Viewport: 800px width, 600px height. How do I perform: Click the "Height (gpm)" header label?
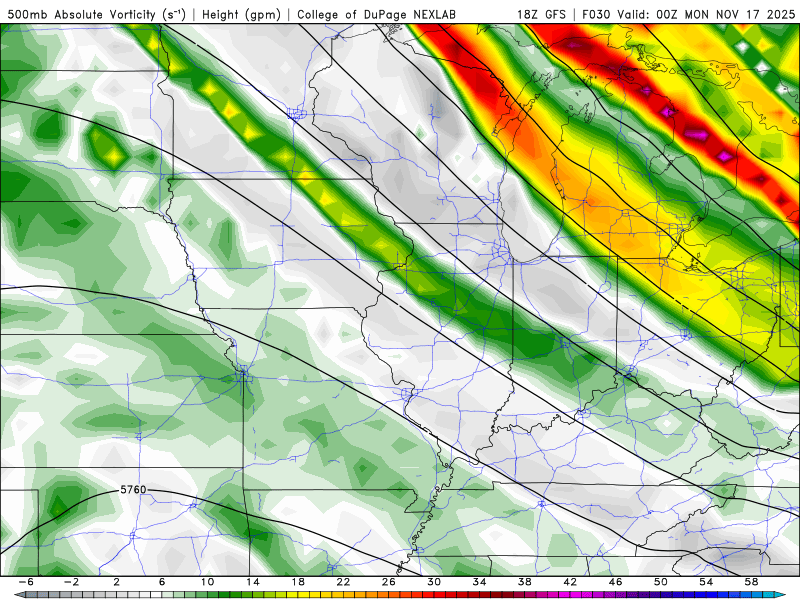click(x=241, y=14)
